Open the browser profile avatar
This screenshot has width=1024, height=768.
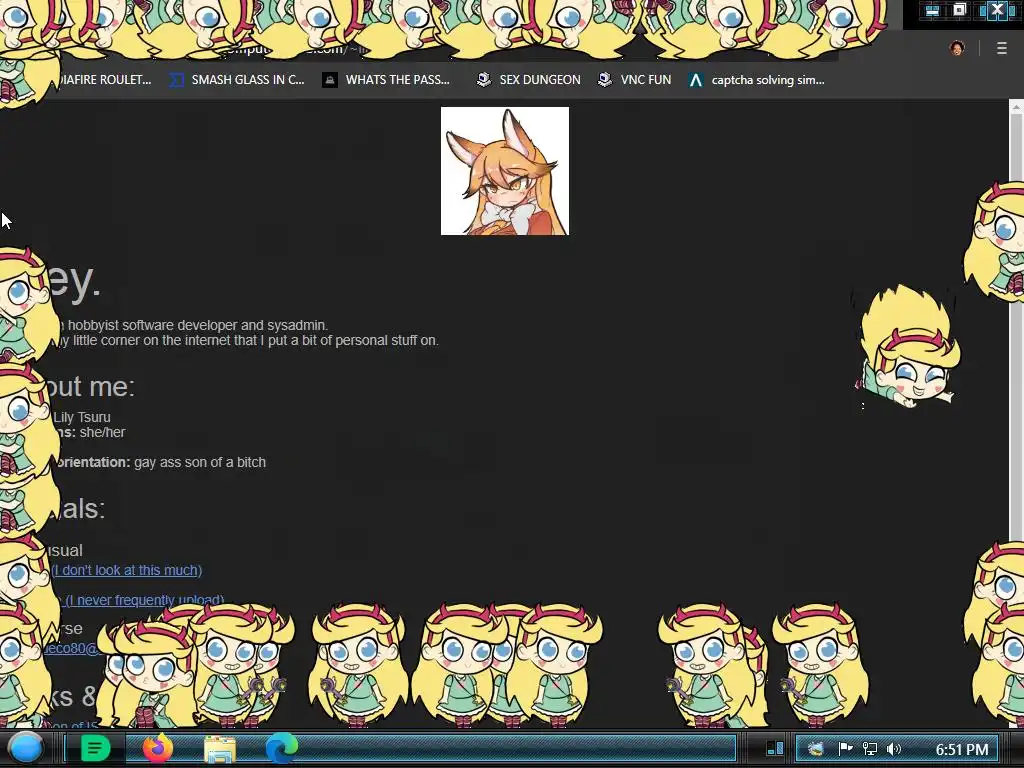click(957, 48)
